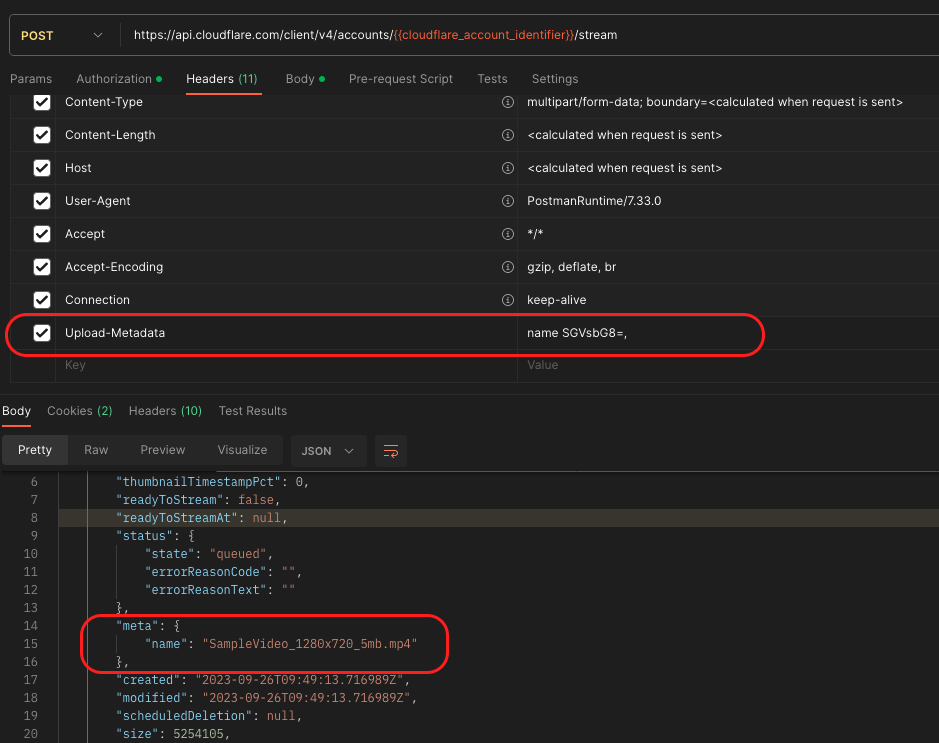Toggle the wrap lines icon in response toolbar

(390, 450)
